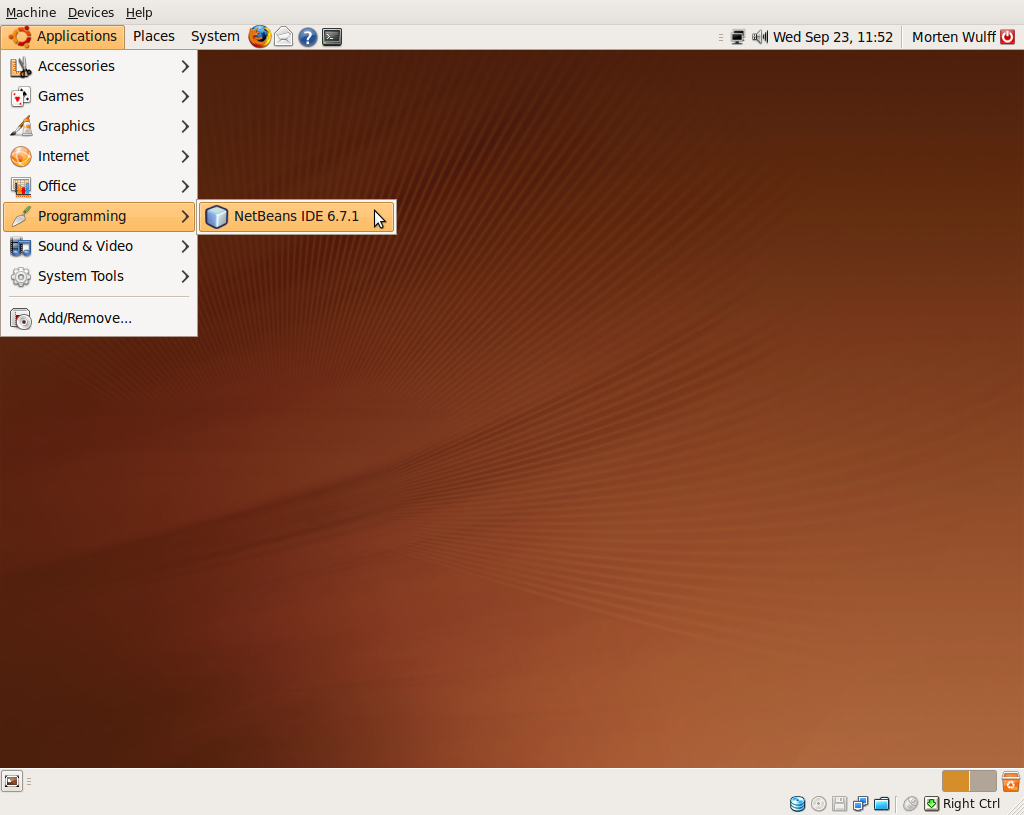Viewport: 1024px width, 815px height.
Task: Click the Games playing cards icon
Action: pyautogui.click(x=21, y=97)
